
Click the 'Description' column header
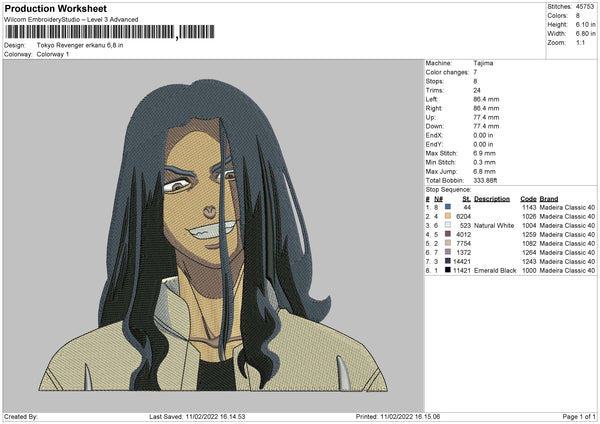coord(492,199)
